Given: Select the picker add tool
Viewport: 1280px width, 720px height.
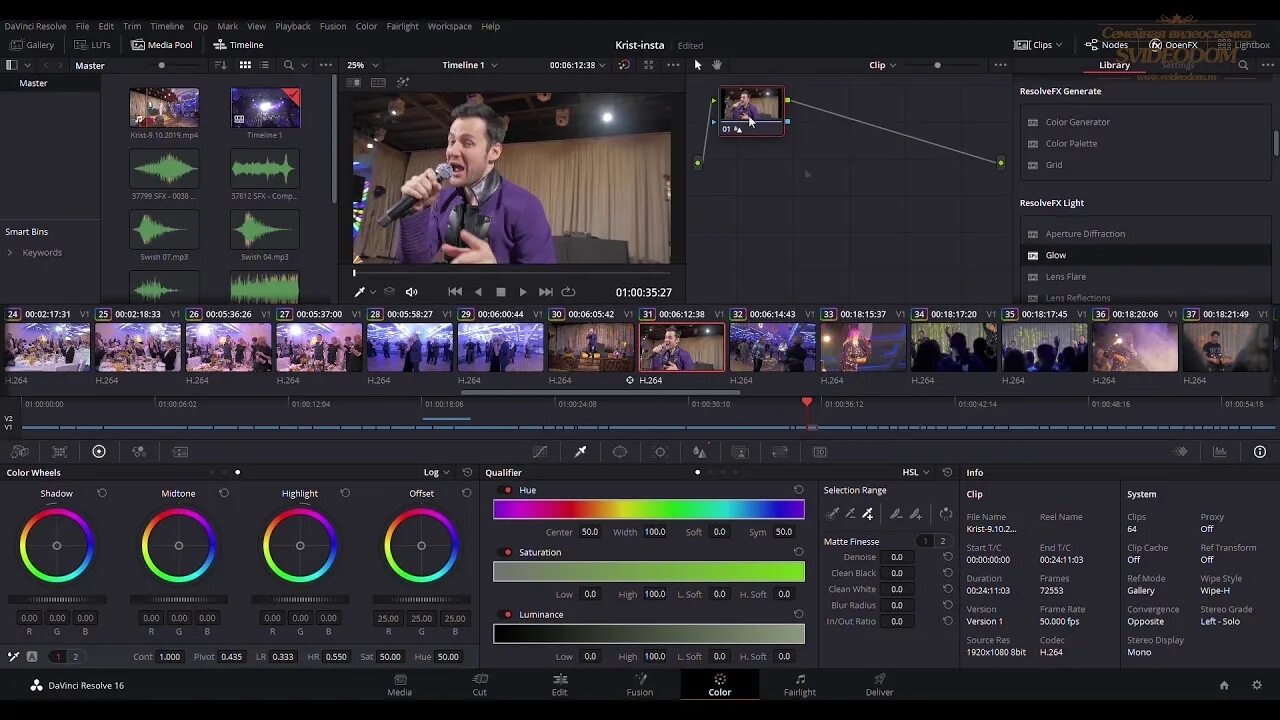Looking at the screenshot, I should pyautogui.click(x=867, y=514).
